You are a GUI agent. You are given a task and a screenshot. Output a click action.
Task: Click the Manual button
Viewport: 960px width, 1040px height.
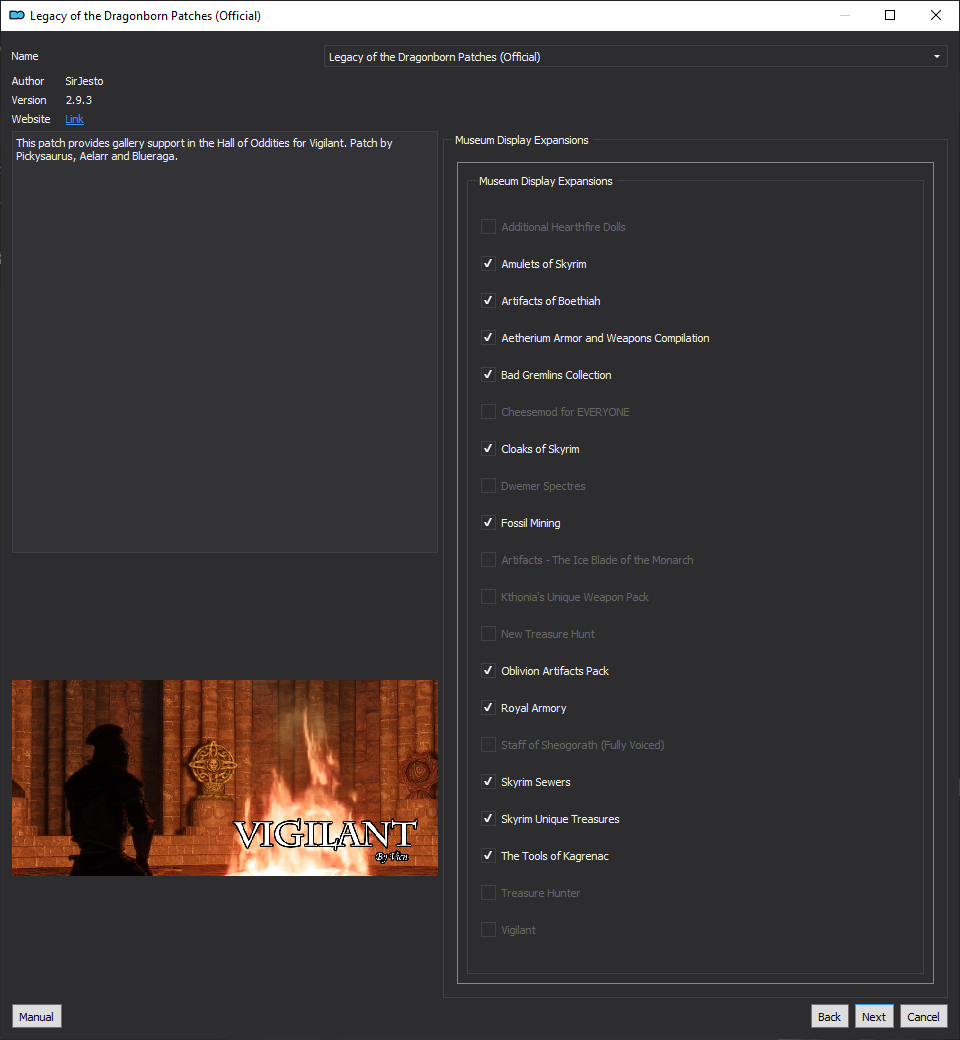click(x=36, y=1017)
